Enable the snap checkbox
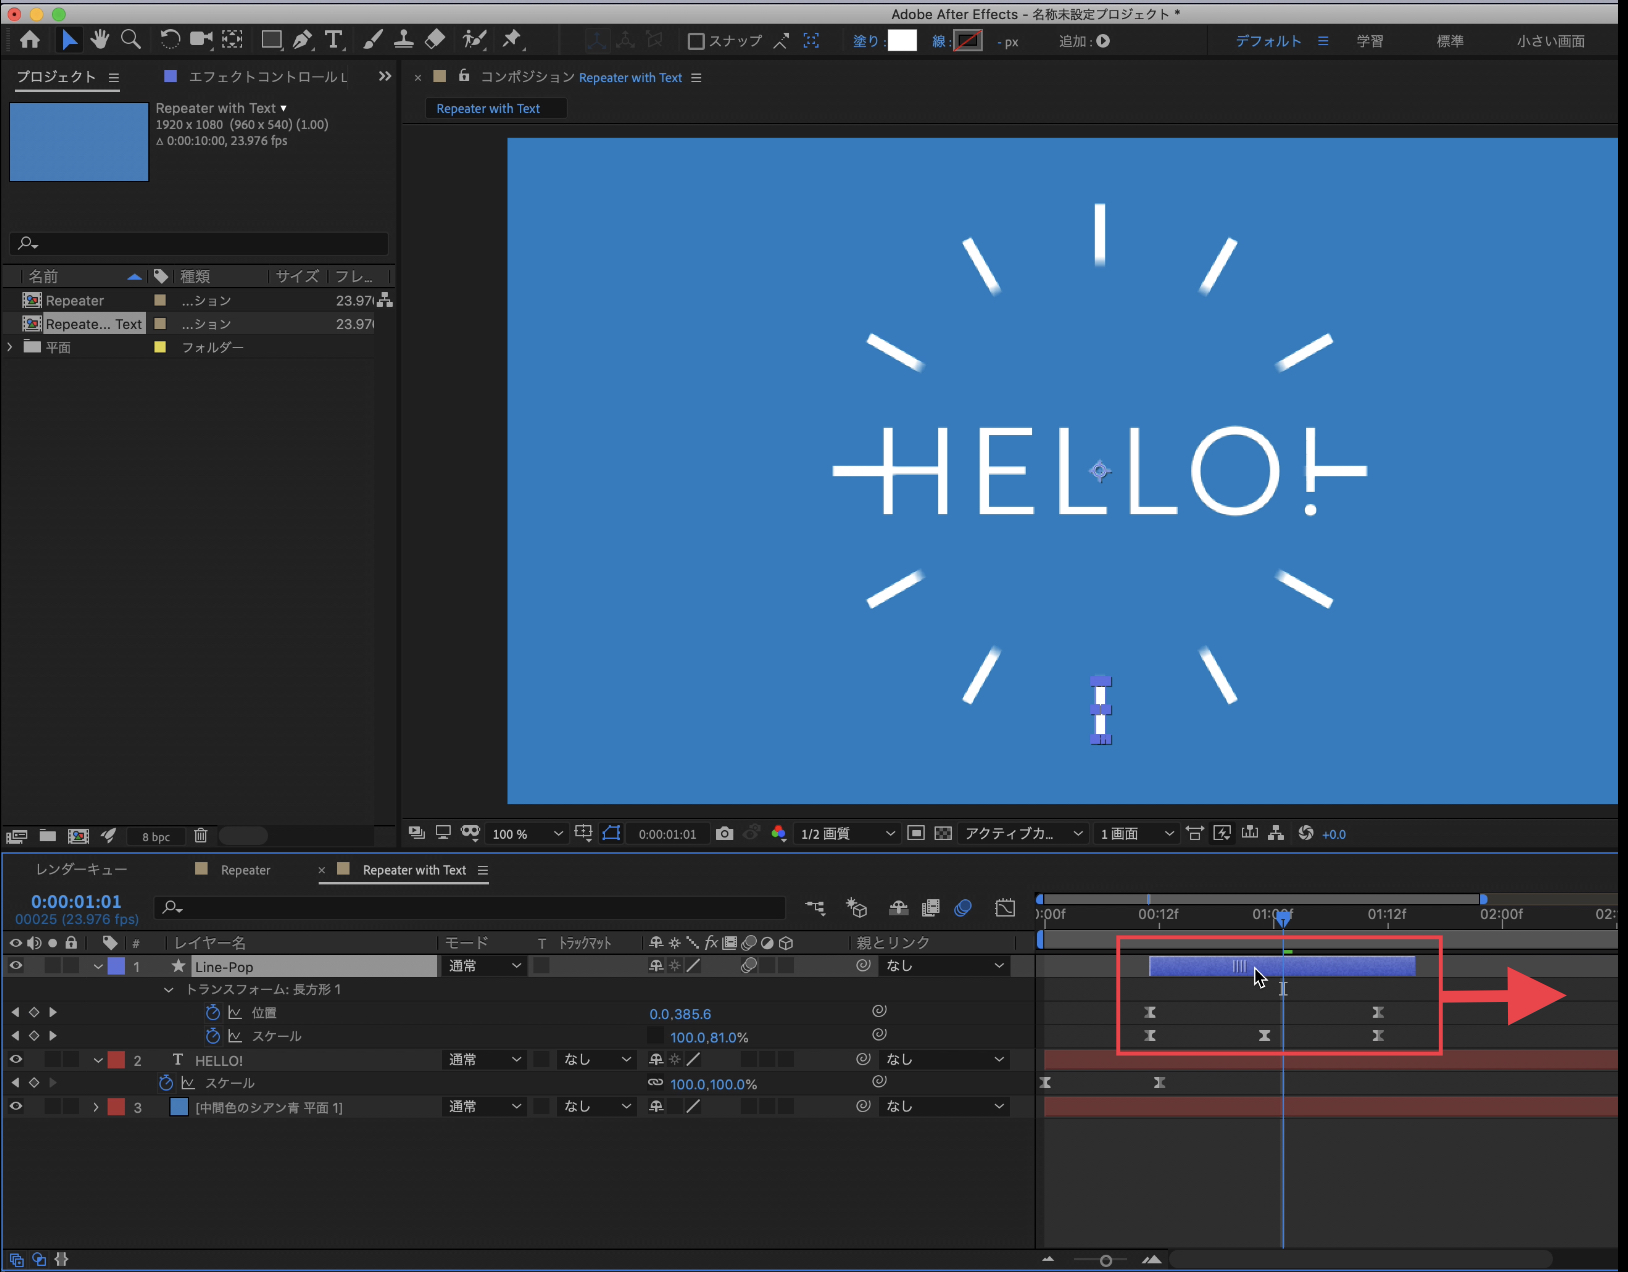 click(696, 41)
